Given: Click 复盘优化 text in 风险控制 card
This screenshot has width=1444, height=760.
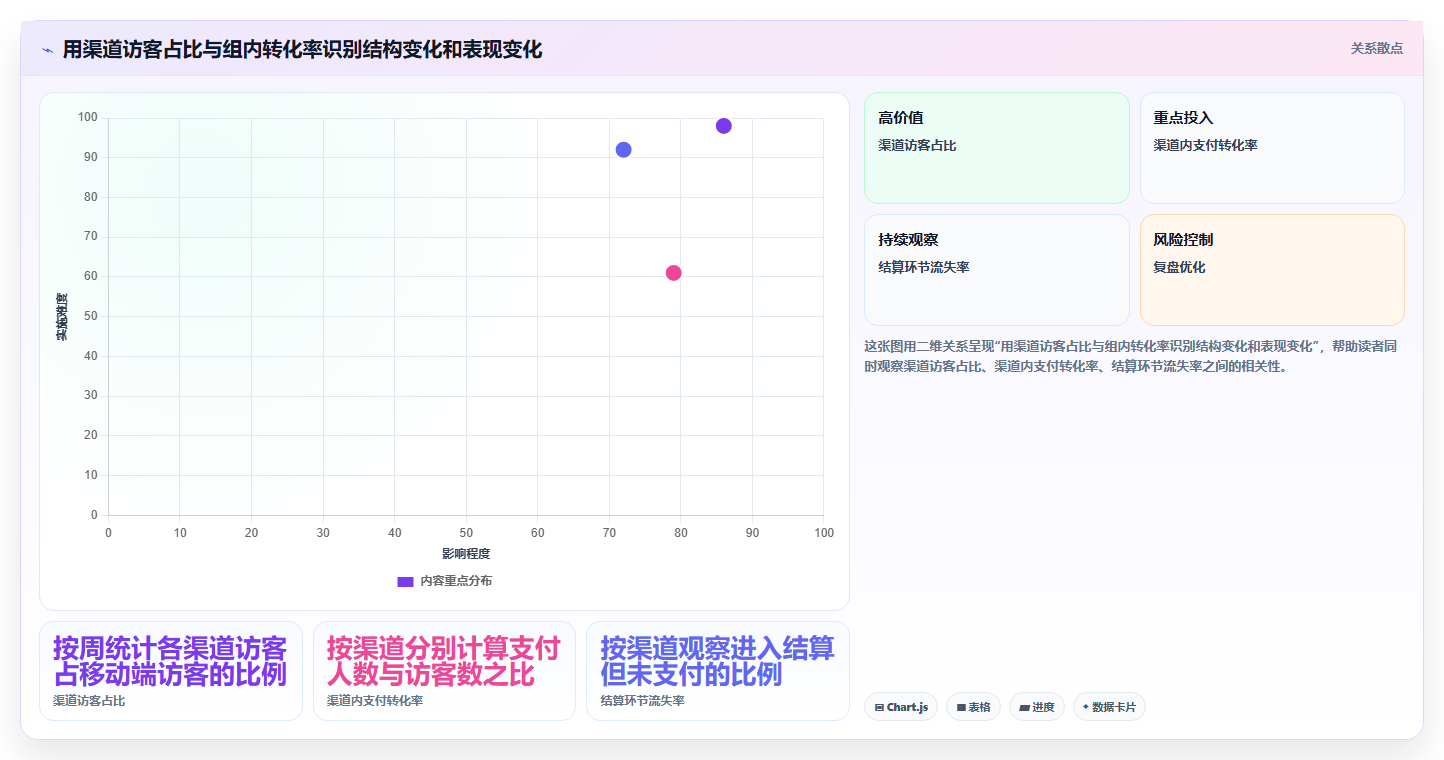Looking at the screenshot, I should point(1179,267).
